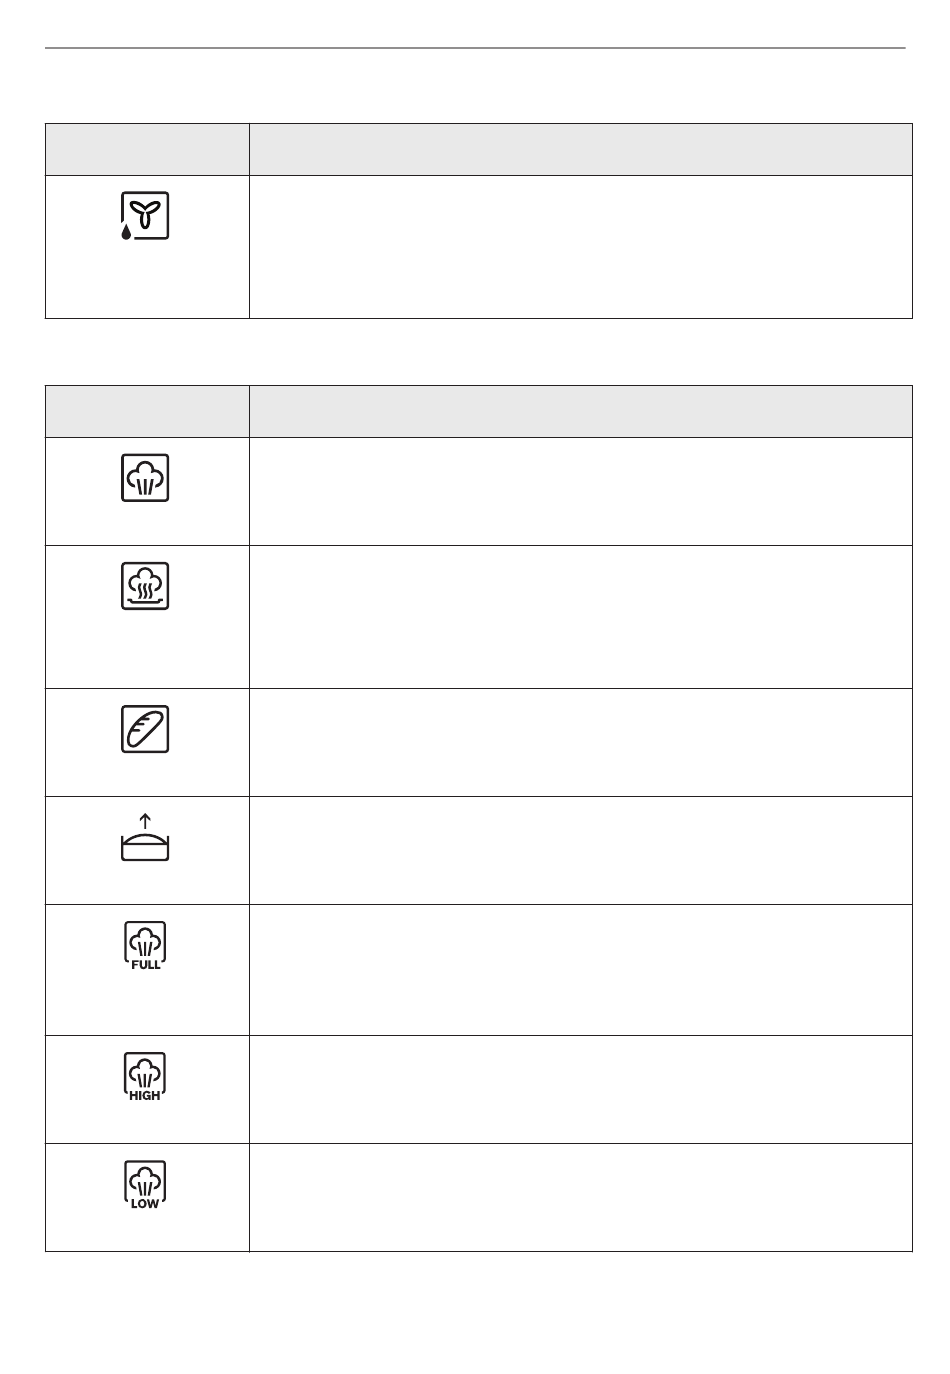Select the narrow gray header cell above fan icon

click(x=147, y=150)
